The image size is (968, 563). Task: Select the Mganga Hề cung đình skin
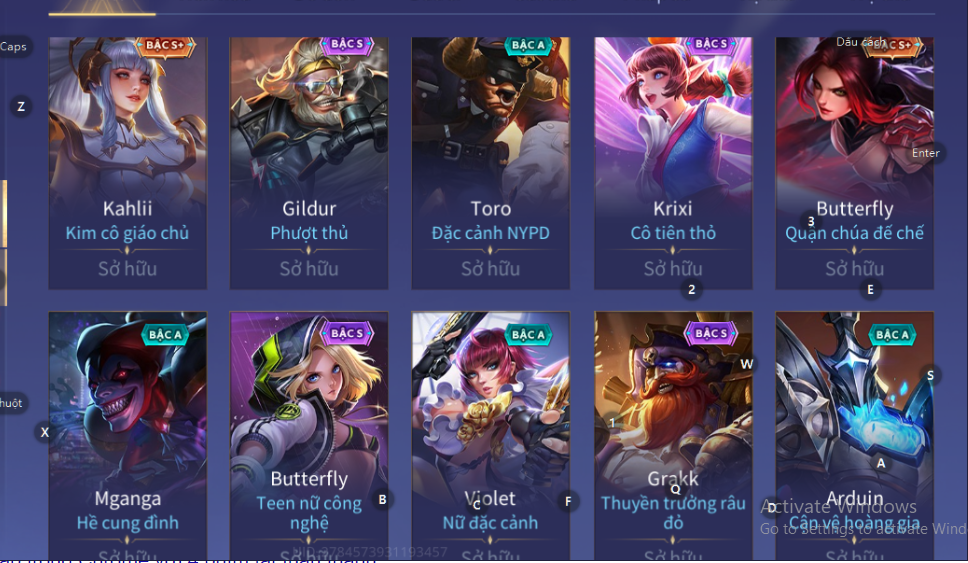128,435
